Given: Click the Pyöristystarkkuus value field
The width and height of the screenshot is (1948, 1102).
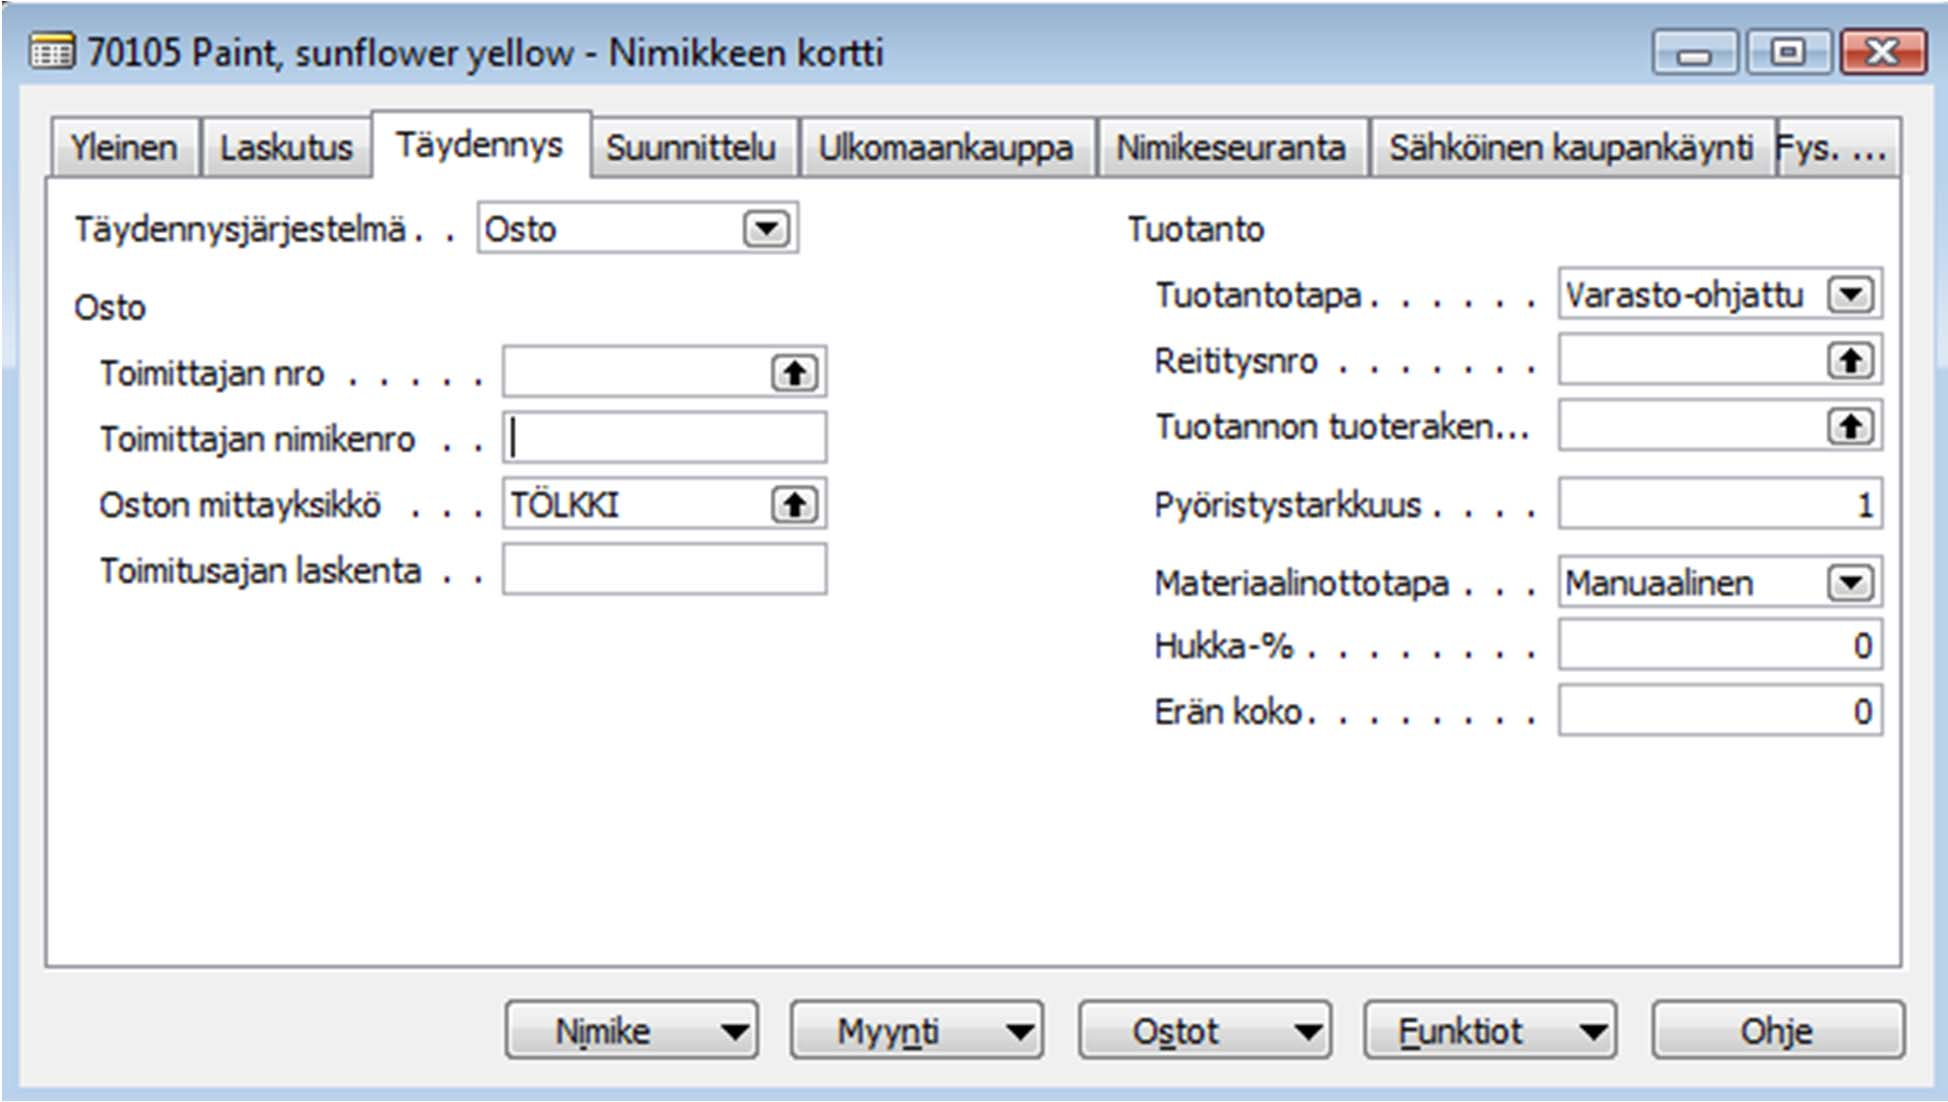Looking at the screenshot, I should 1720,504.
